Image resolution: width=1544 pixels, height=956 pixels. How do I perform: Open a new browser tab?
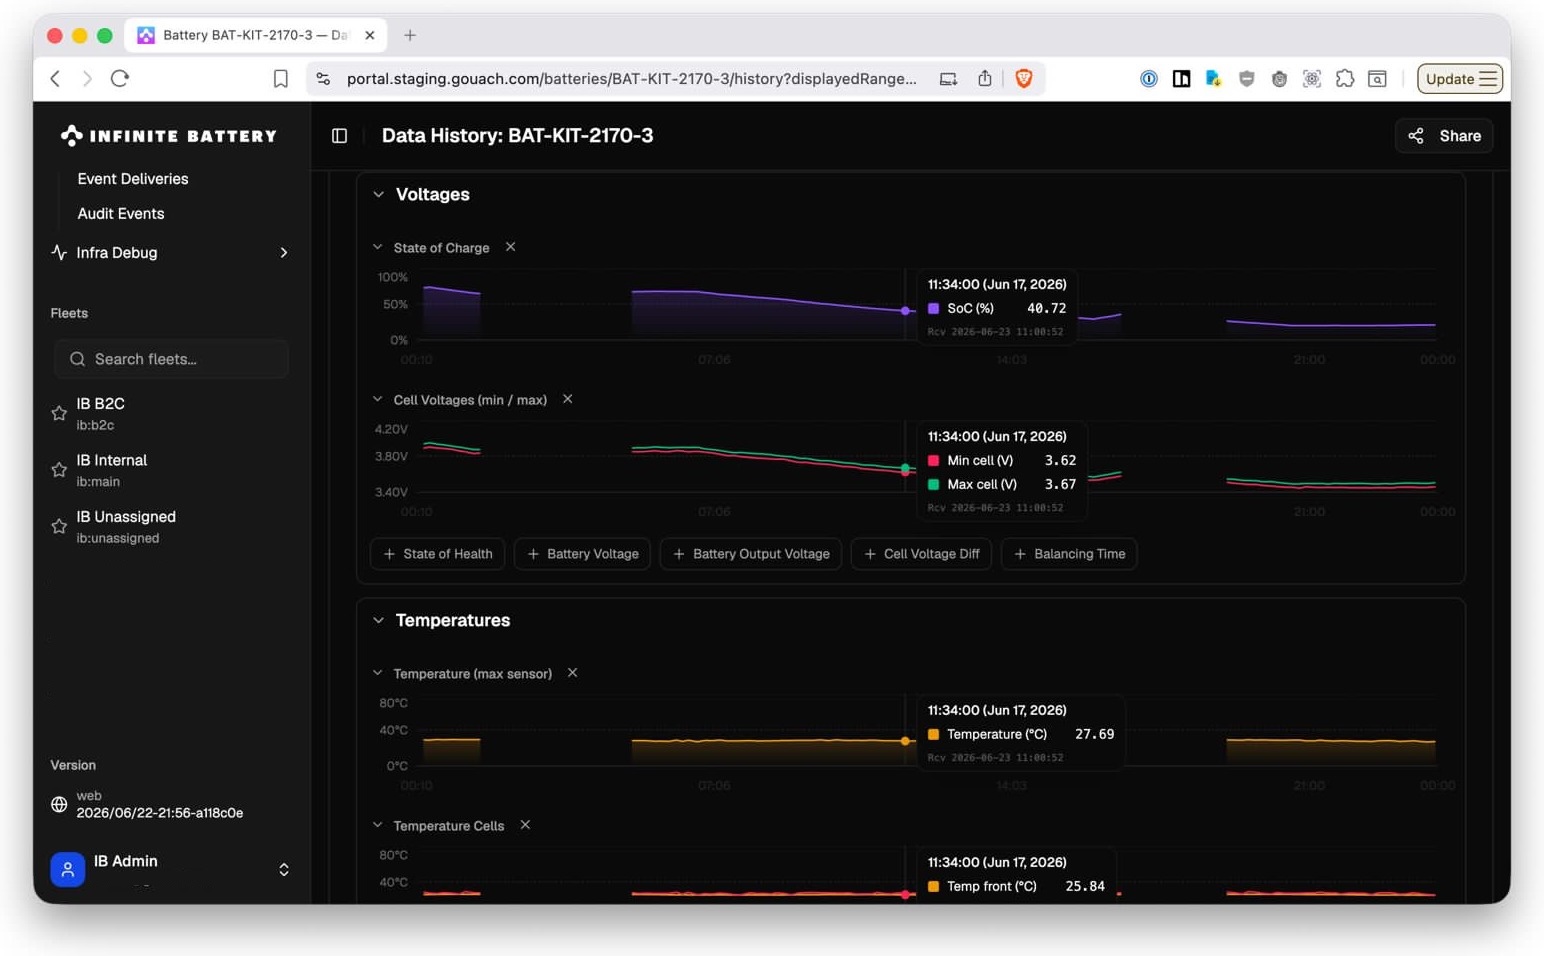tap(410, 35)
